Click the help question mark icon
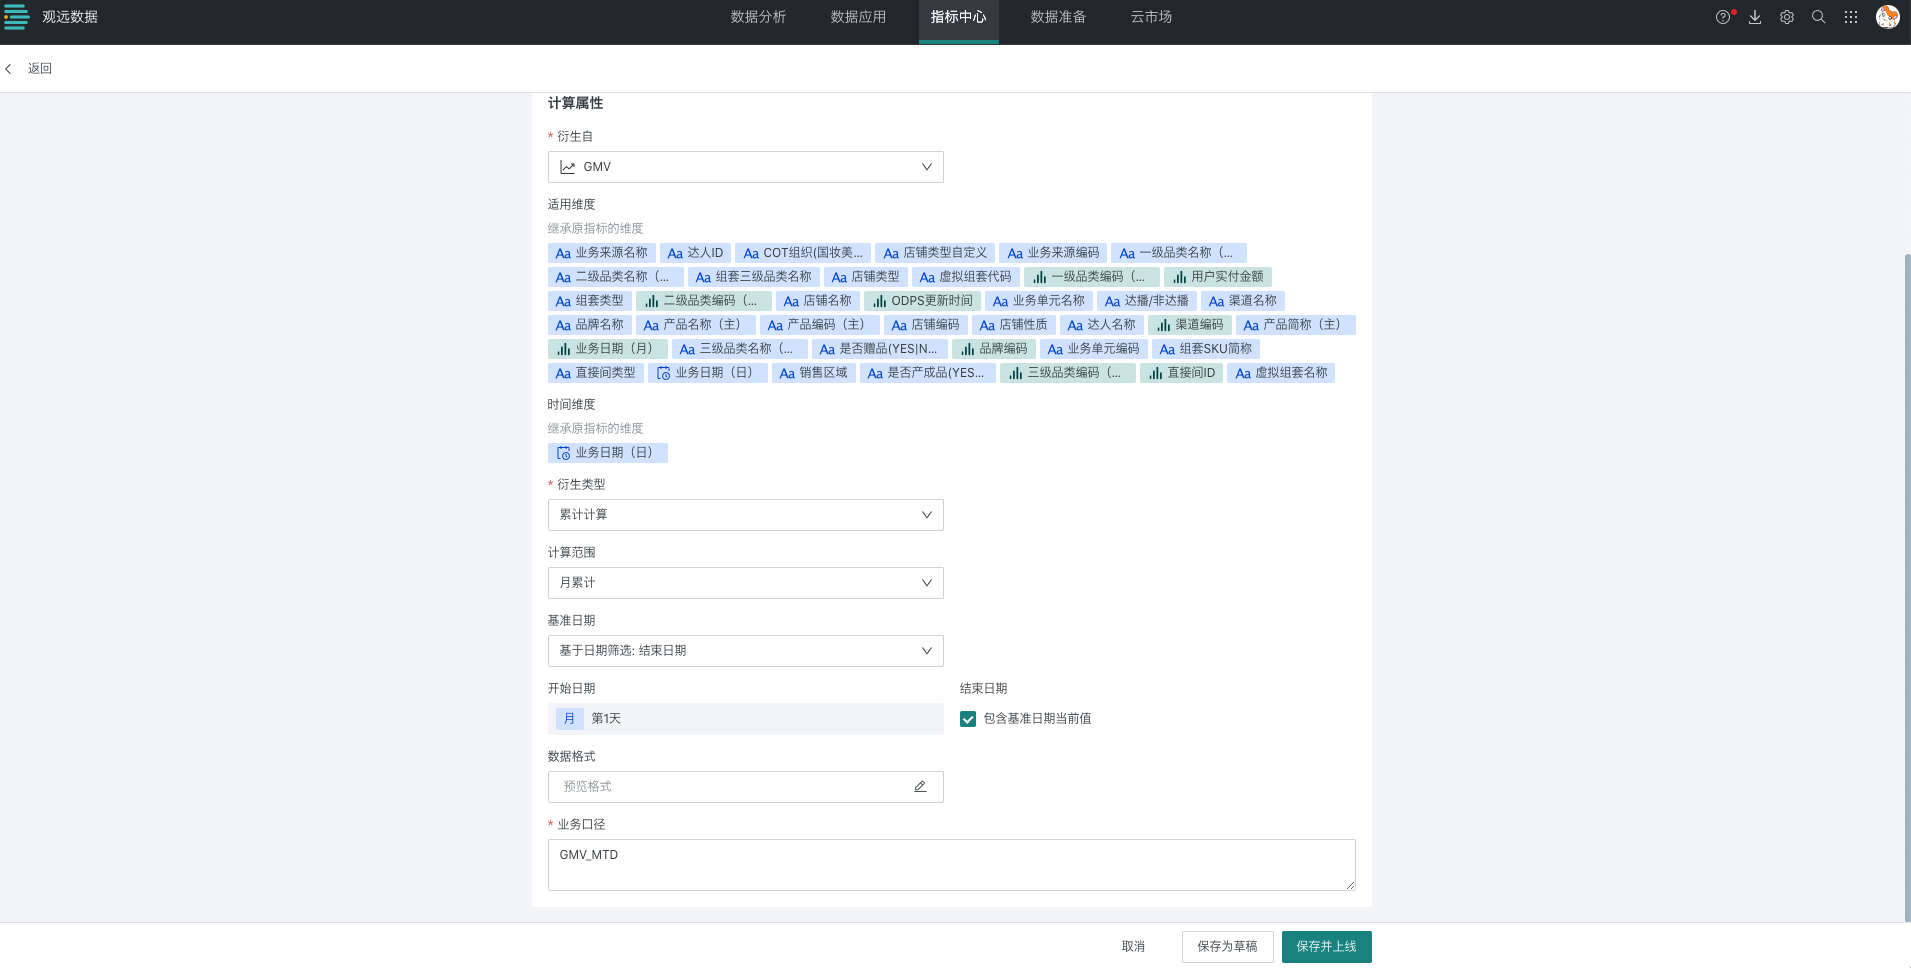Screen dimensions: 1911x968 [x=1722, y=17]
